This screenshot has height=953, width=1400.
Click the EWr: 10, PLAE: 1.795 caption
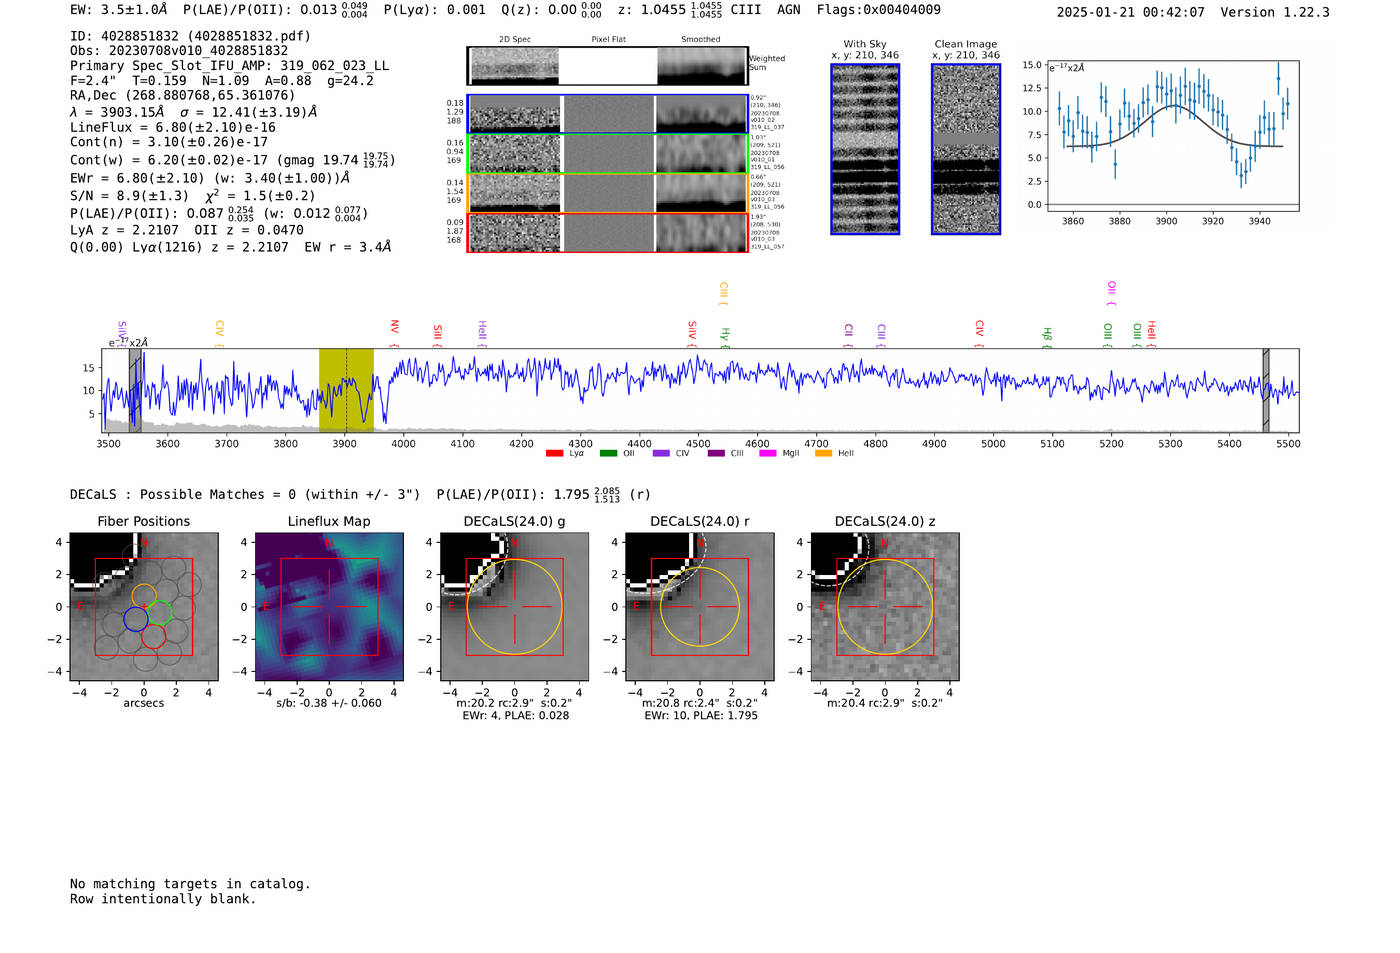(700, 715)
